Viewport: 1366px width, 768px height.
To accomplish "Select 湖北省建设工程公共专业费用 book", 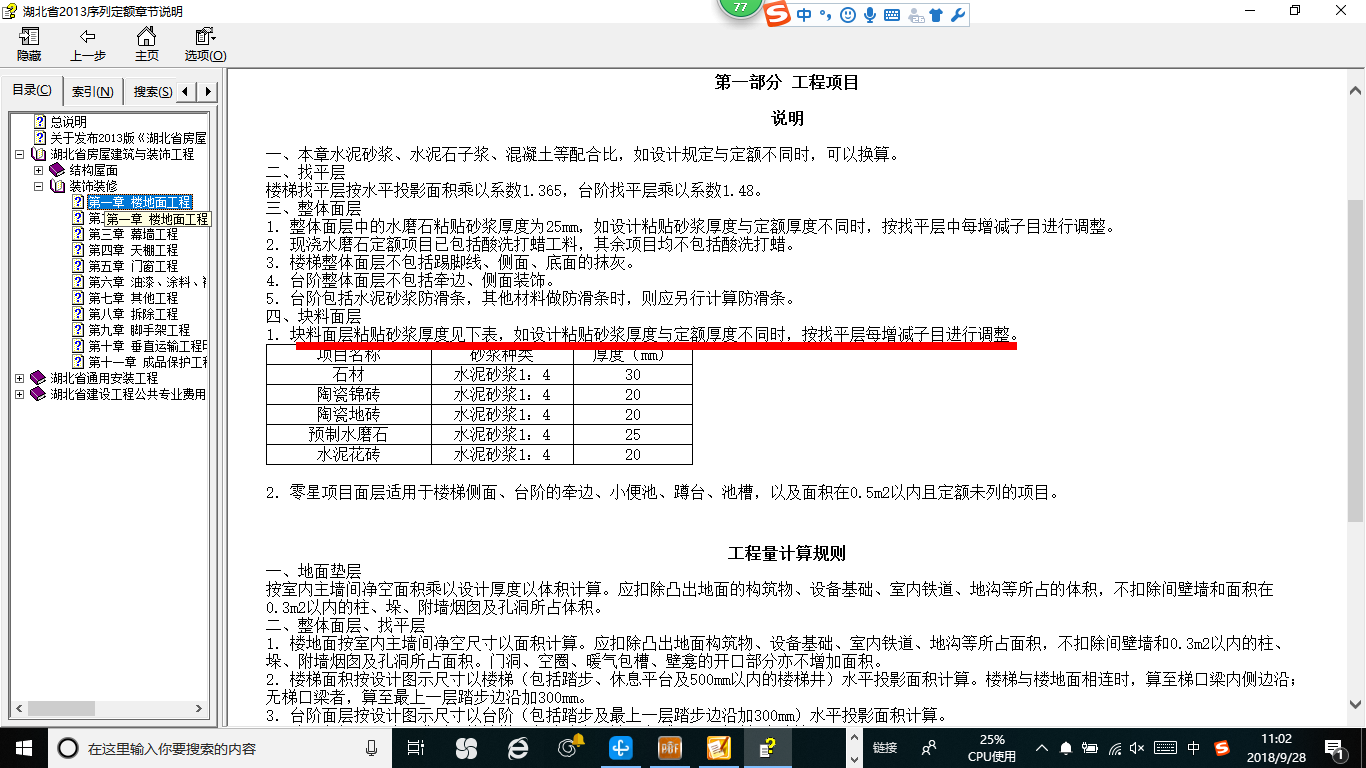I will click(128, 394).
